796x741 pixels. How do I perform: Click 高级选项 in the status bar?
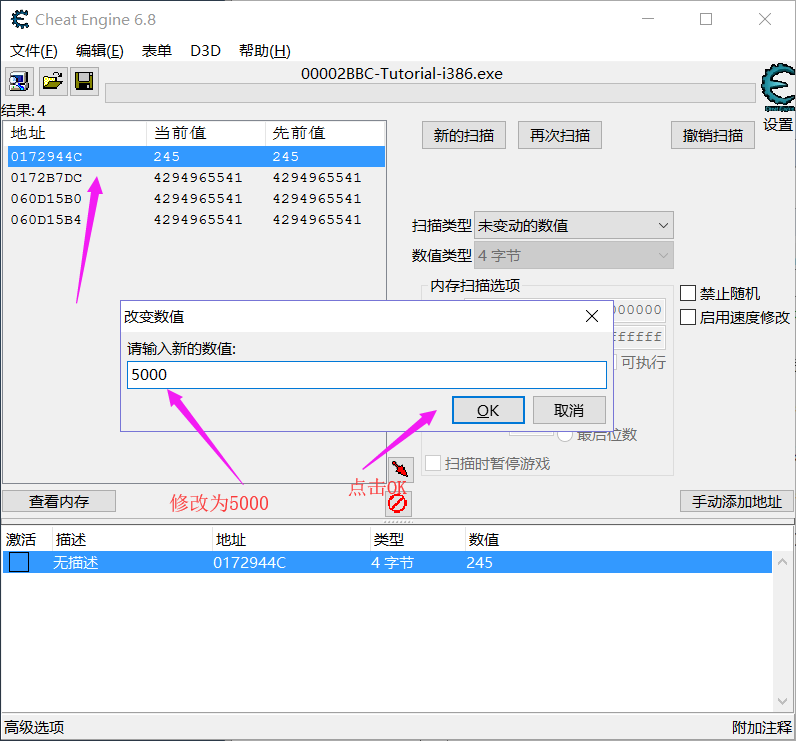(x=34, y=727)
